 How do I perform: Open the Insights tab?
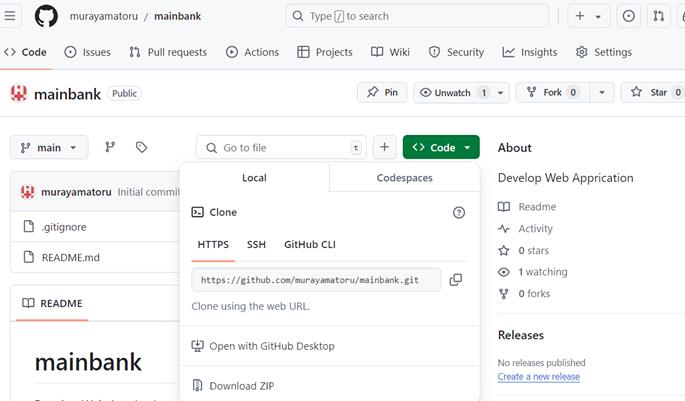[x=529, y=52]
